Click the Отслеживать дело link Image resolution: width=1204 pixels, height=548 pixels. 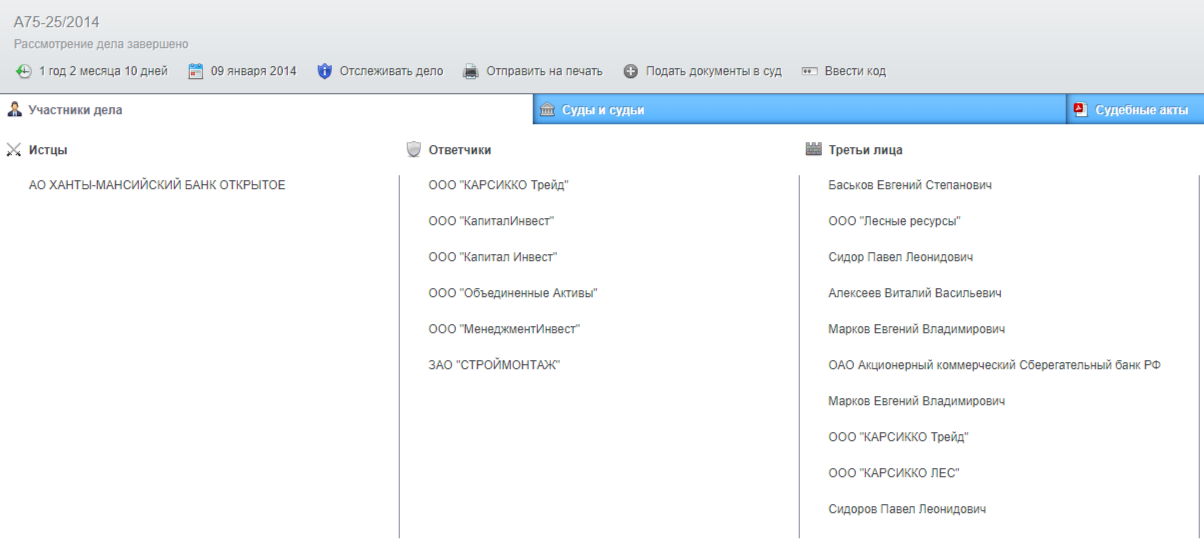[x=391, y=71]
